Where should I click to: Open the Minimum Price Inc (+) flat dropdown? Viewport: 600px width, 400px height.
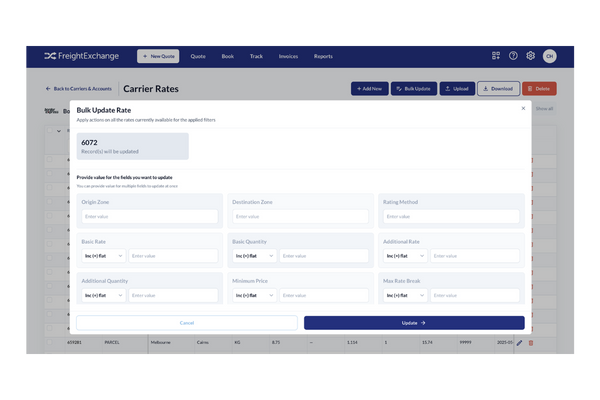[254, 295]
